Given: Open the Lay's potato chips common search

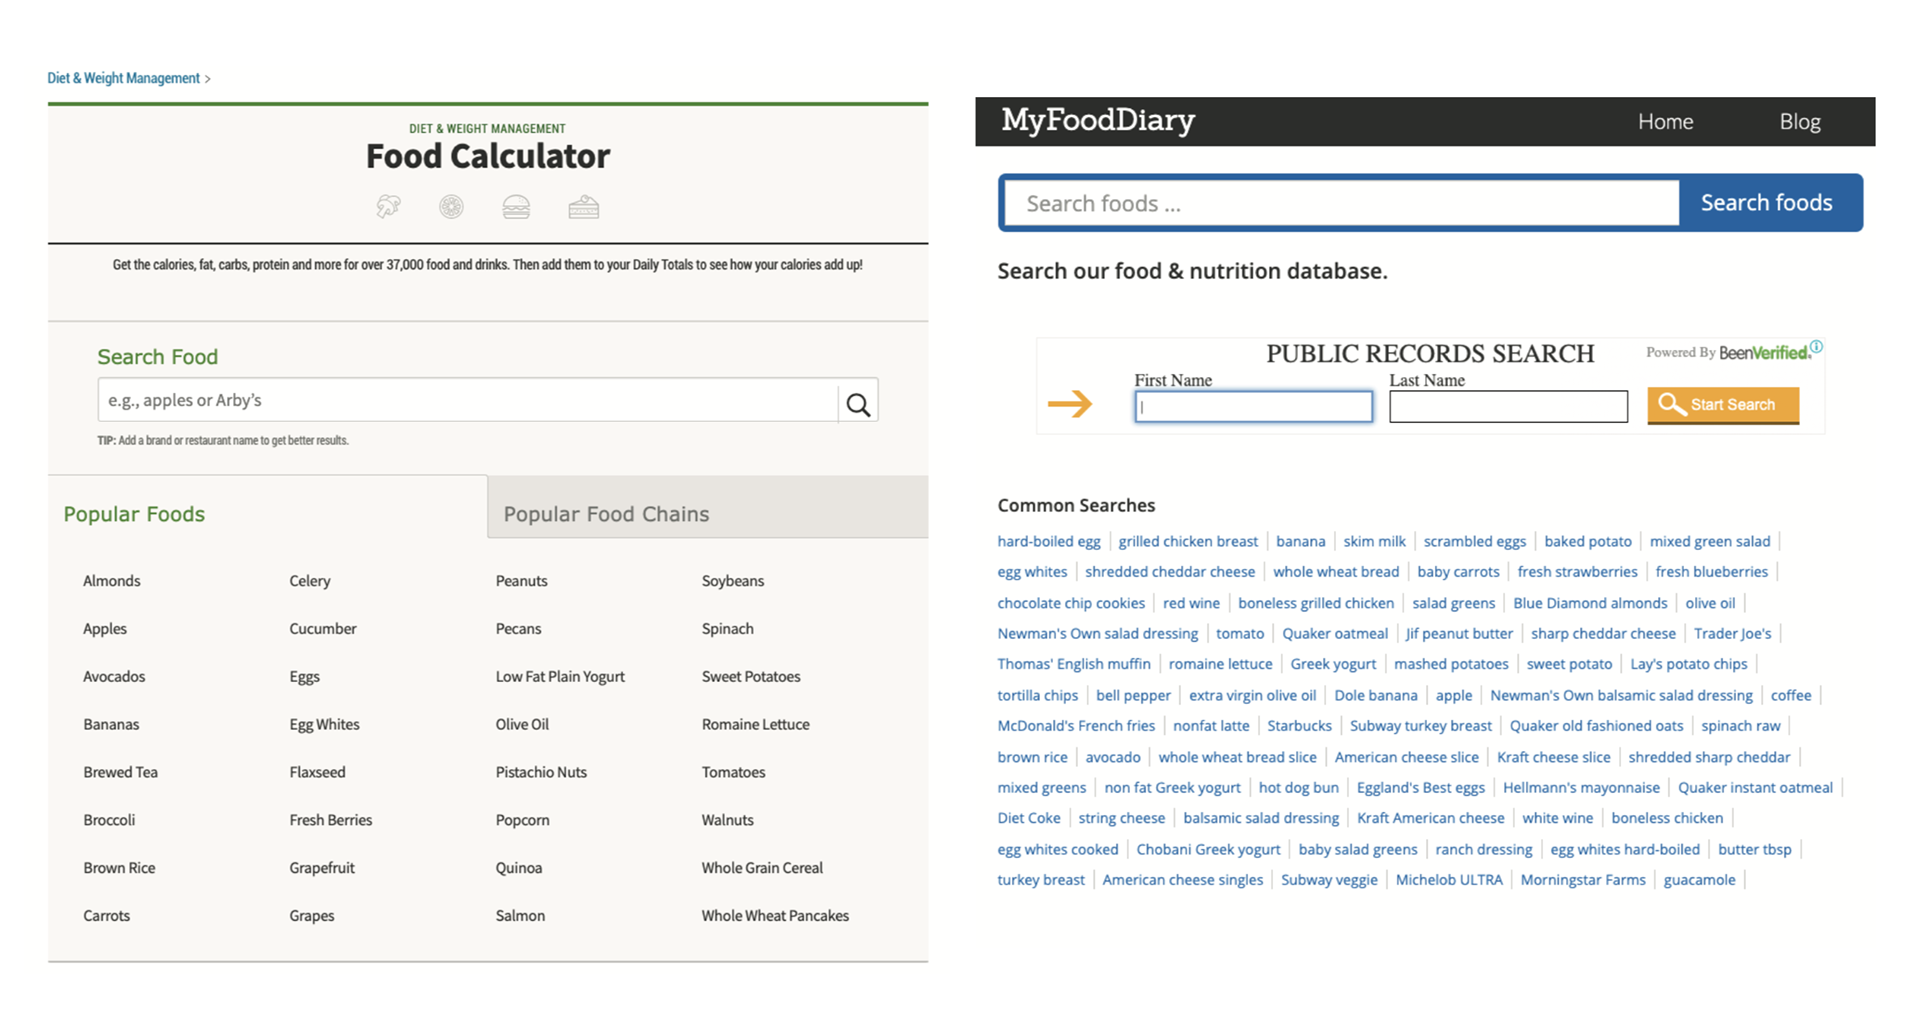Looking at the screenshot, I should (x=1688, y=664).
